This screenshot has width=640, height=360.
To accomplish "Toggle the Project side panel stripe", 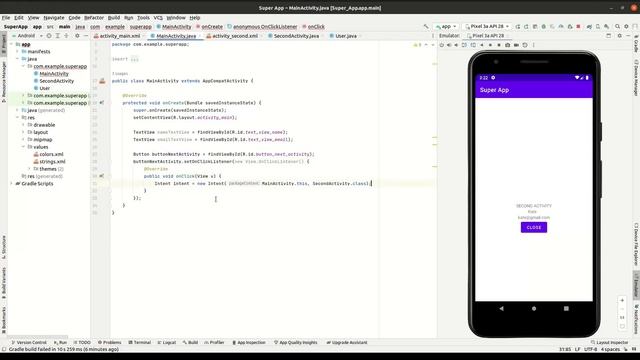I will pos(4,44).
